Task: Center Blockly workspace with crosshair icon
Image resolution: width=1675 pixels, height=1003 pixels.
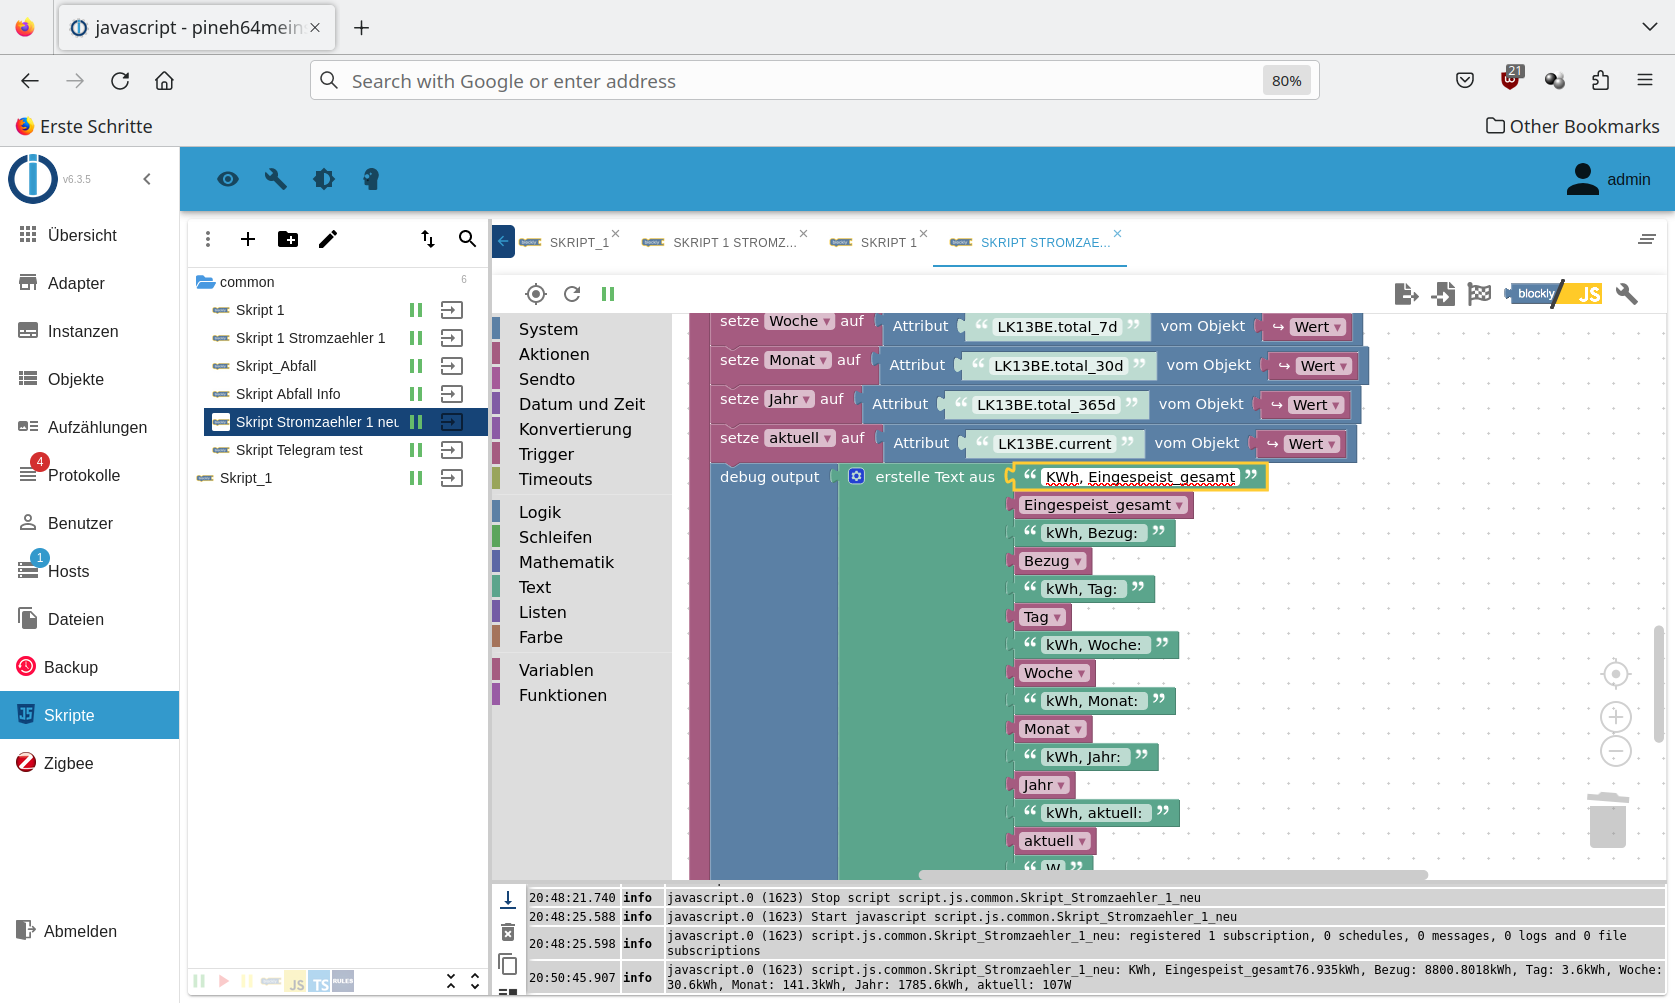Action: 1616,675
